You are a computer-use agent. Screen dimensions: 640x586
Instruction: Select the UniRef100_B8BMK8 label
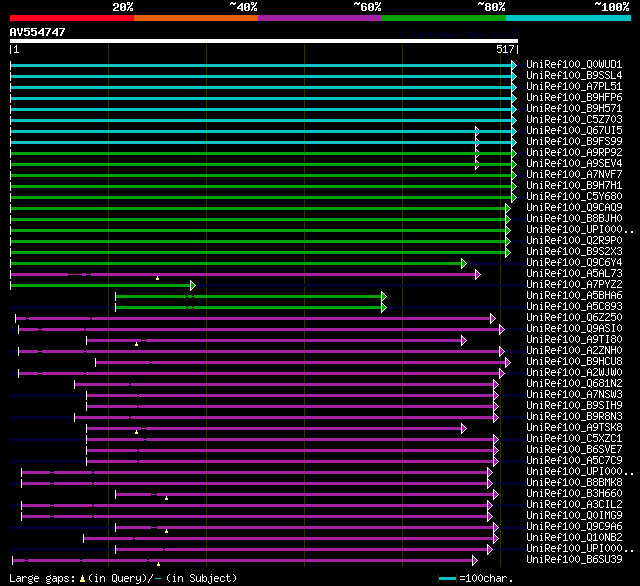pyautogui.click(x=574, y=483)
